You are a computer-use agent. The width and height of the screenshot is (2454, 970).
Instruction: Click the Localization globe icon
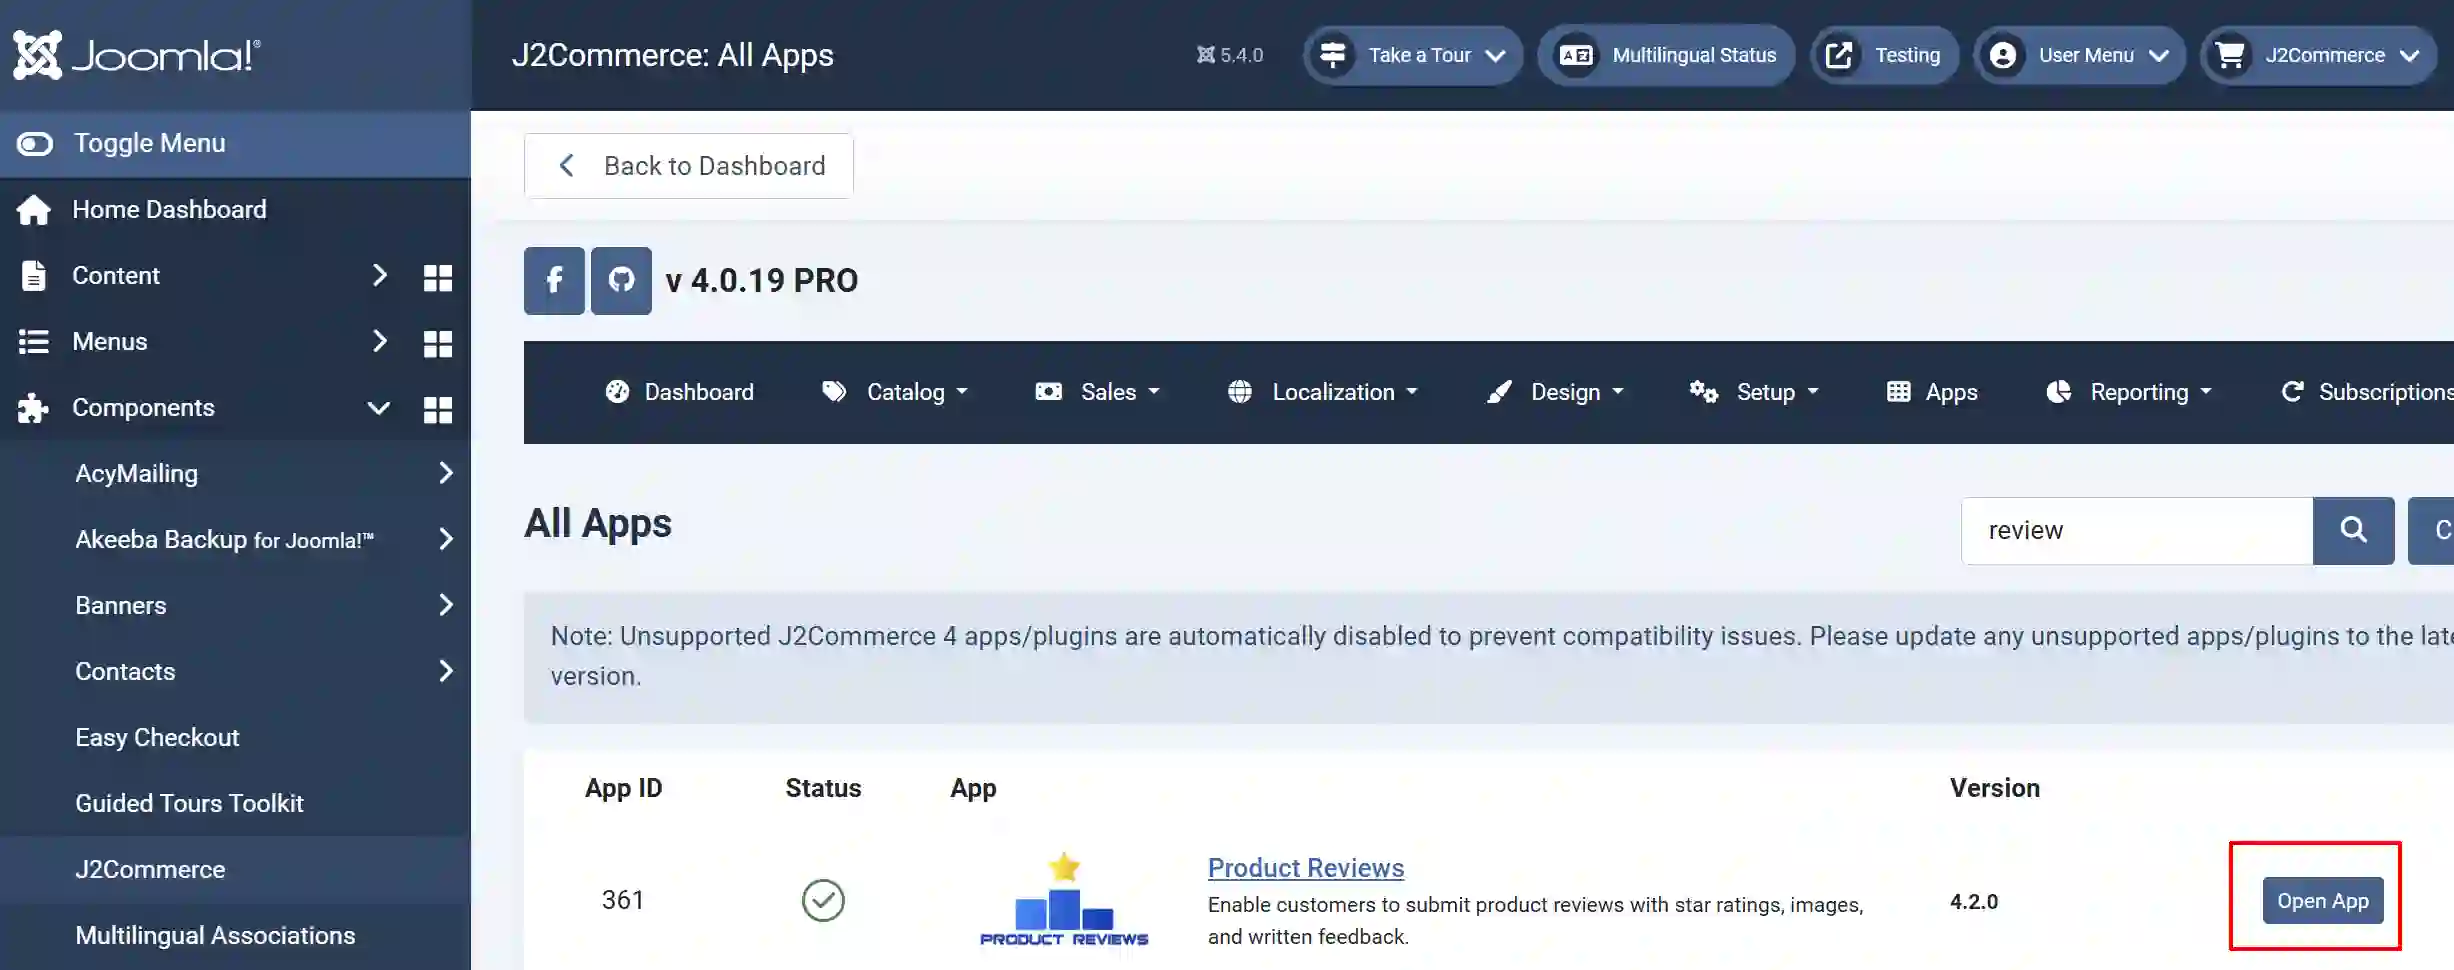point(1240,392)
